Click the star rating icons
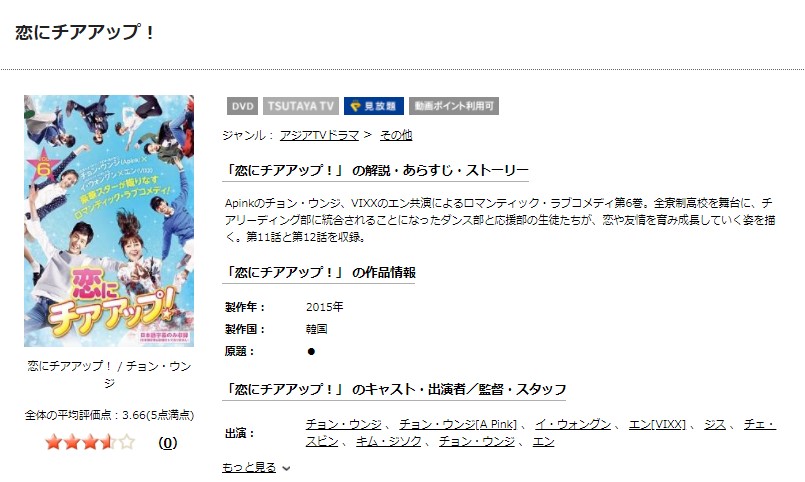Image resolution: width=805 pixels, height=482 pixels. pos(90,442)
